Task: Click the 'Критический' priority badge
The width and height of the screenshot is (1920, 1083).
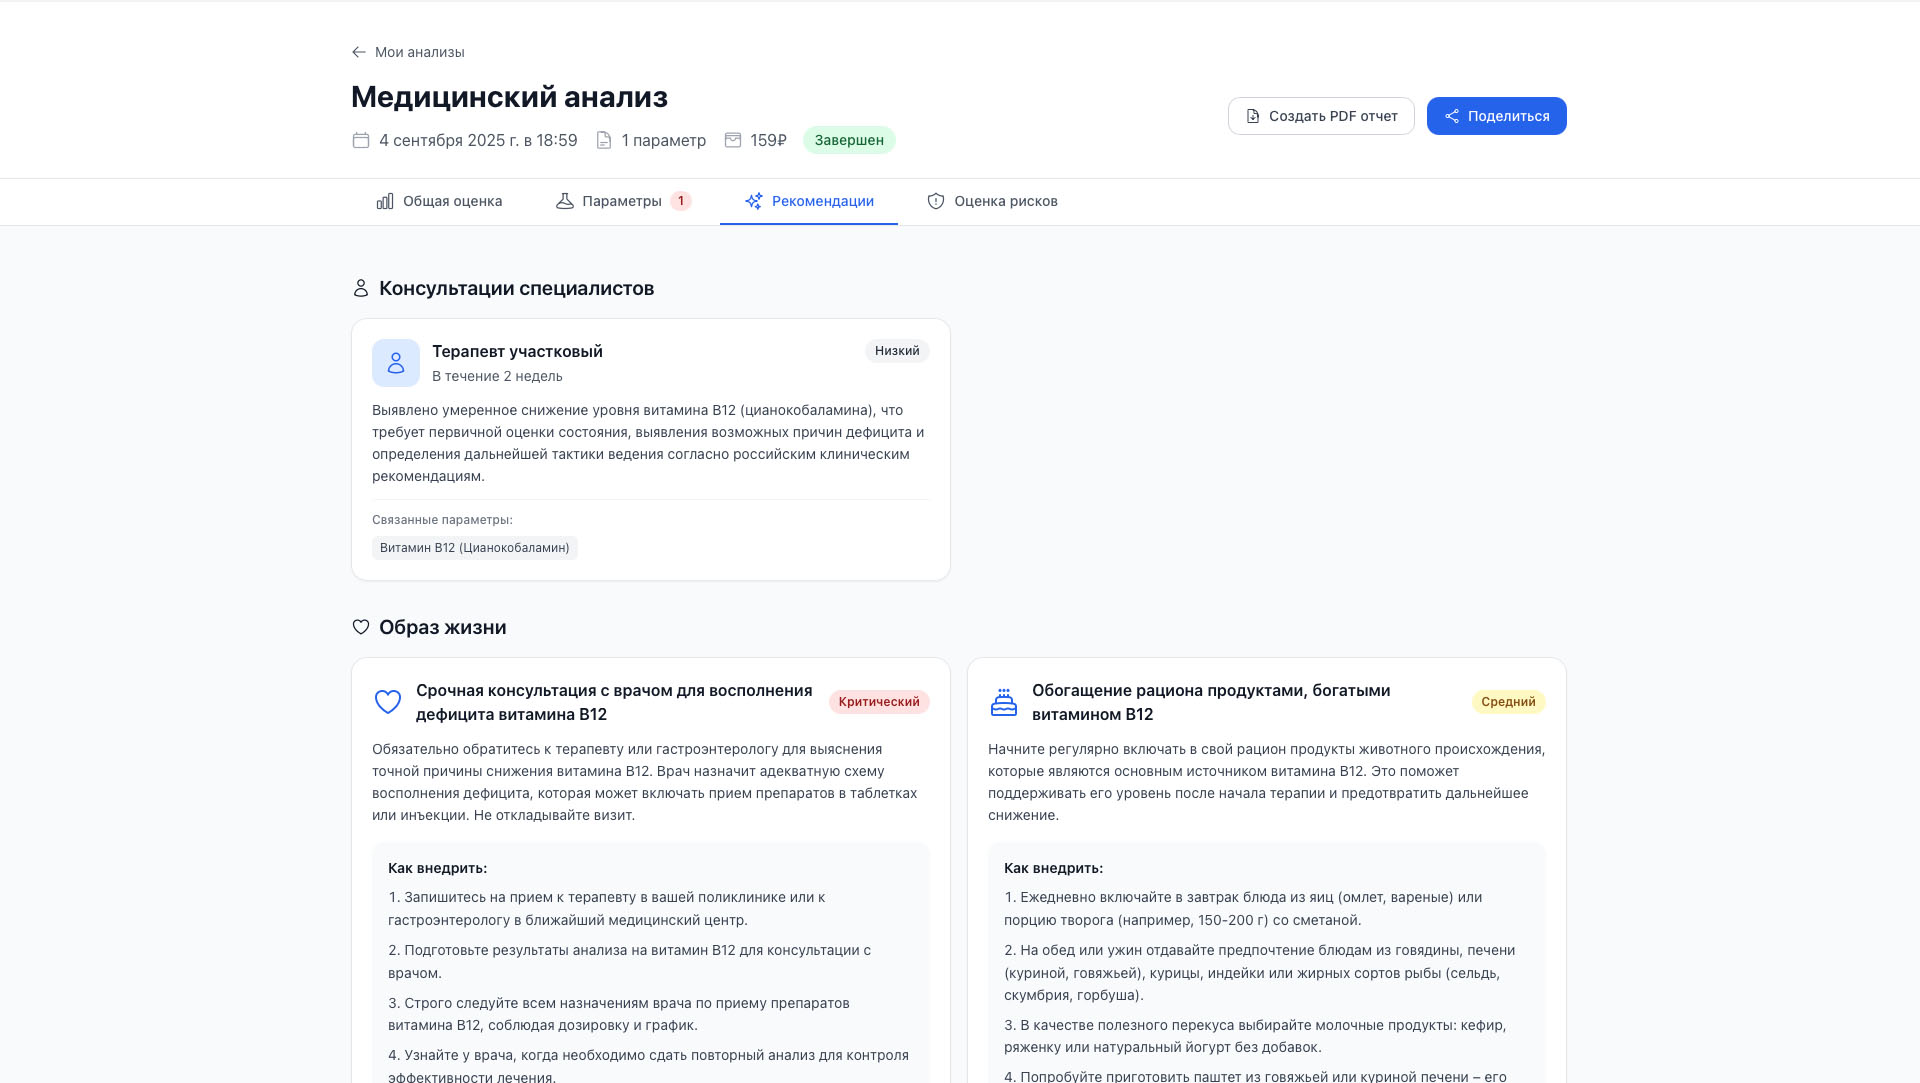Action: tap(879, 702)
